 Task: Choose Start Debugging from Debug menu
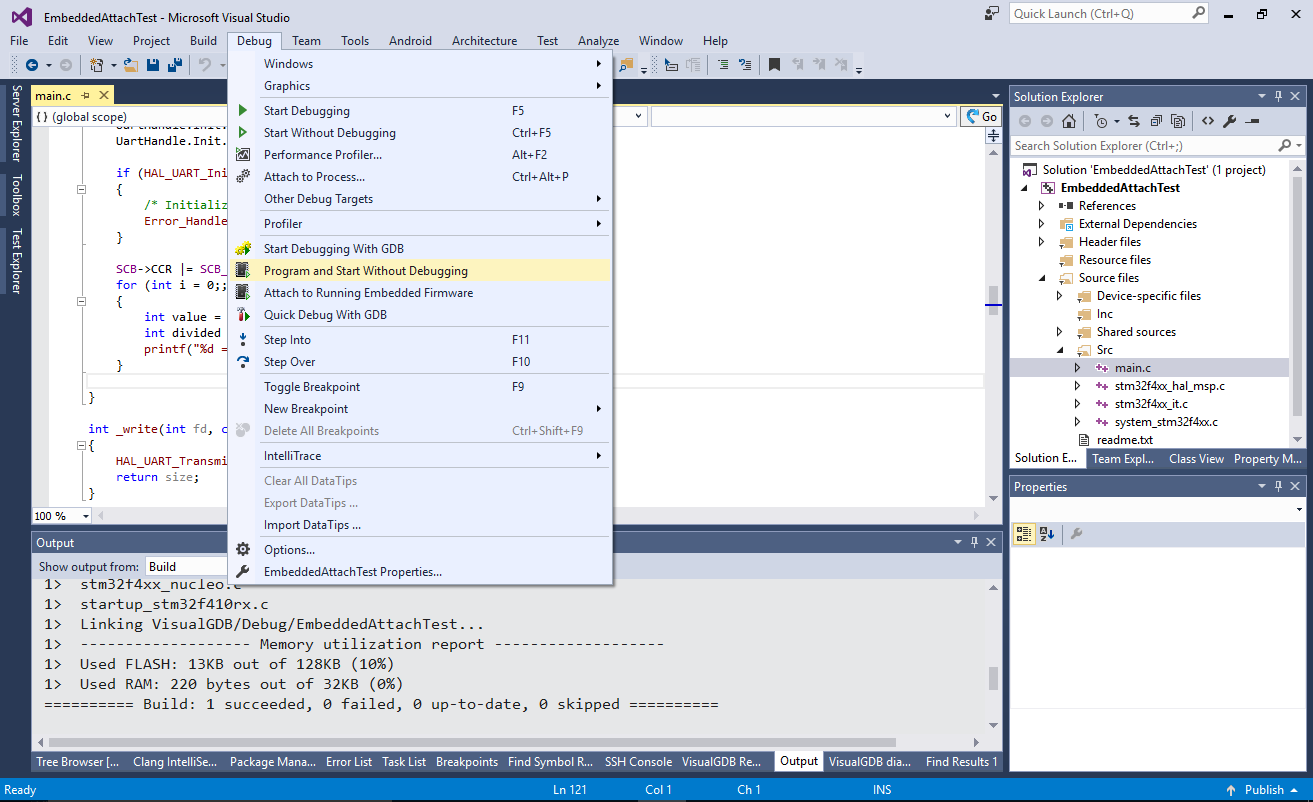click(421, 111)
